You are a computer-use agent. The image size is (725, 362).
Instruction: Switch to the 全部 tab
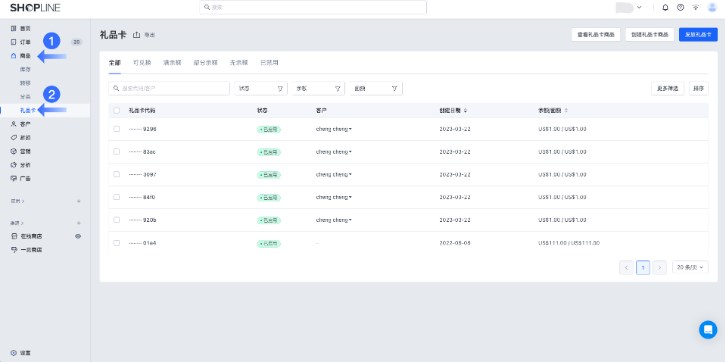[x=115, y=63]
